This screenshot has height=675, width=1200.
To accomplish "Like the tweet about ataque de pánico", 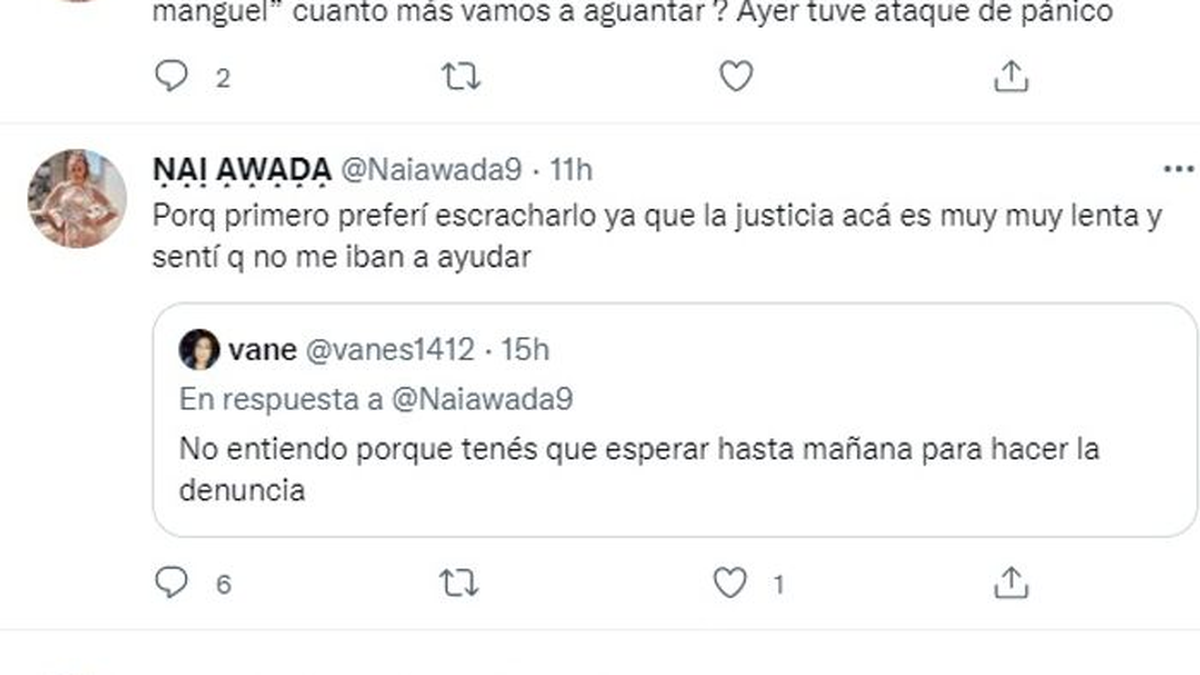I will (x=736, y=77).
